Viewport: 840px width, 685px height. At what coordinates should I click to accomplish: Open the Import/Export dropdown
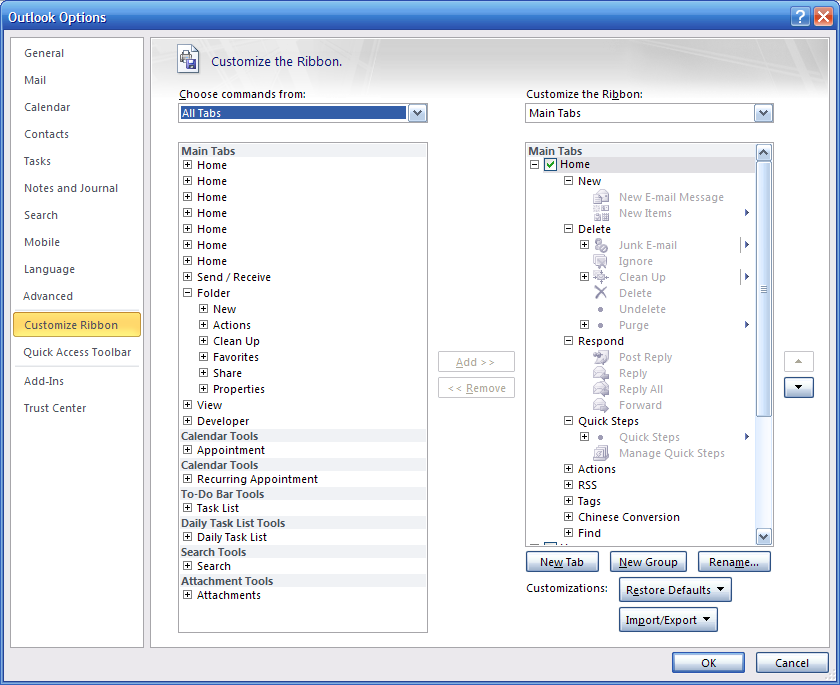[668, 620]
